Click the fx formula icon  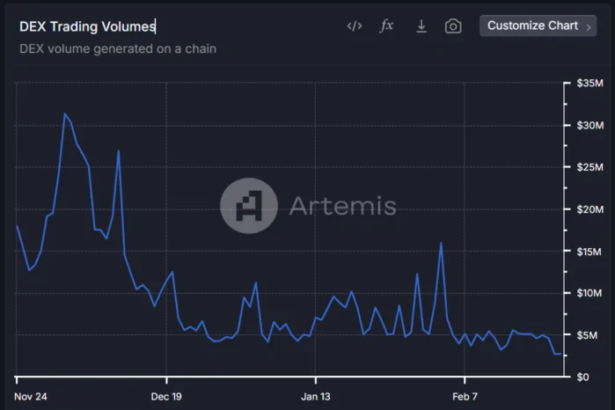tap(387, 26)
